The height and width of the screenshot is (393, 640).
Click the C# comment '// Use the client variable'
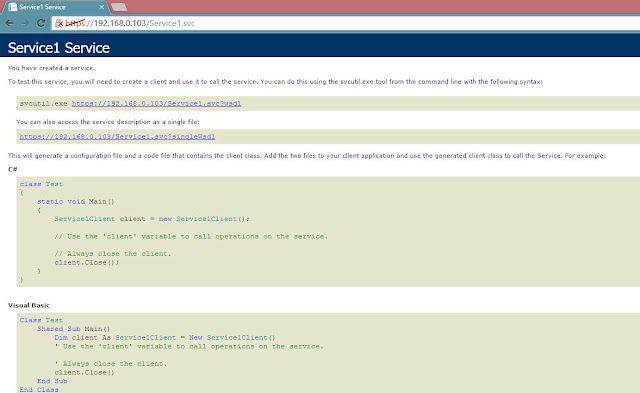click(191, 237)
